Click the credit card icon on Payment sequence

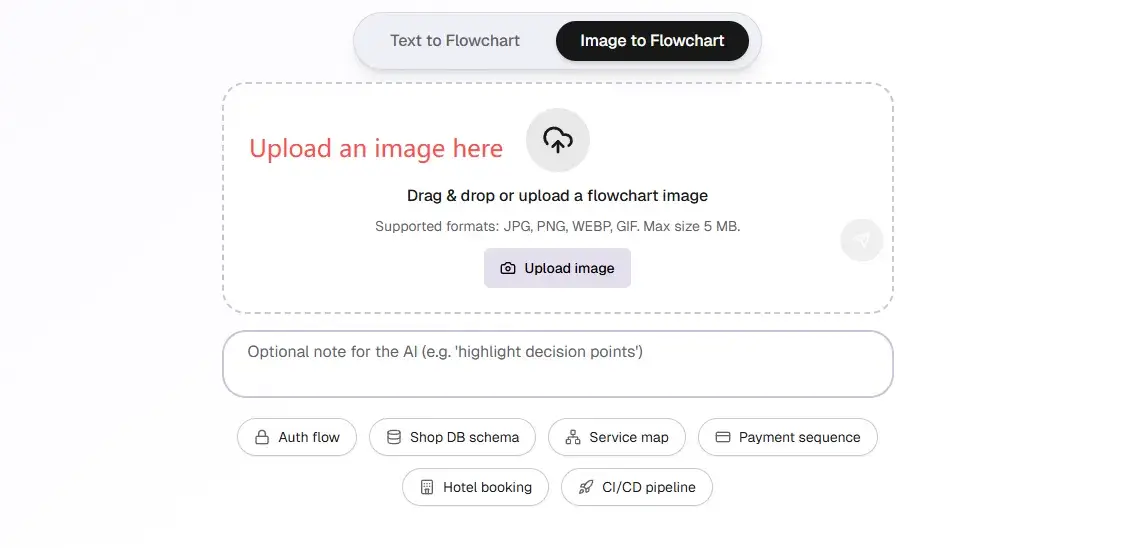(x=723, y=437)
